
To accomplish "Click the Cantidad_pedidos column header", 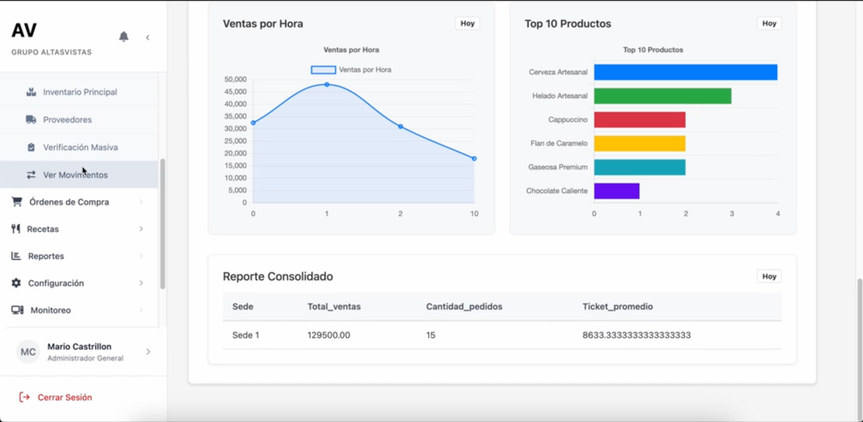I will click(464, 306).
